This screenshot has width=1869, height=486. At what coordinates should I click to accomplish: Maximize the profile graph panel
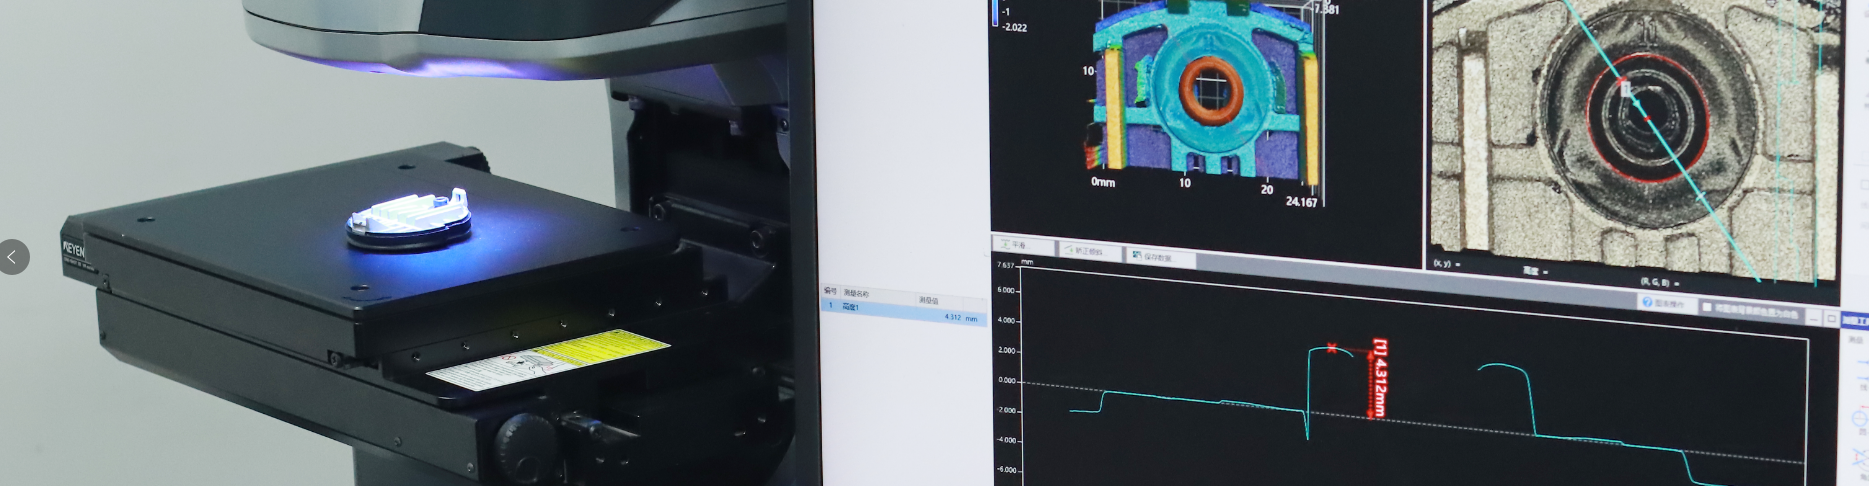[1831, 318]
